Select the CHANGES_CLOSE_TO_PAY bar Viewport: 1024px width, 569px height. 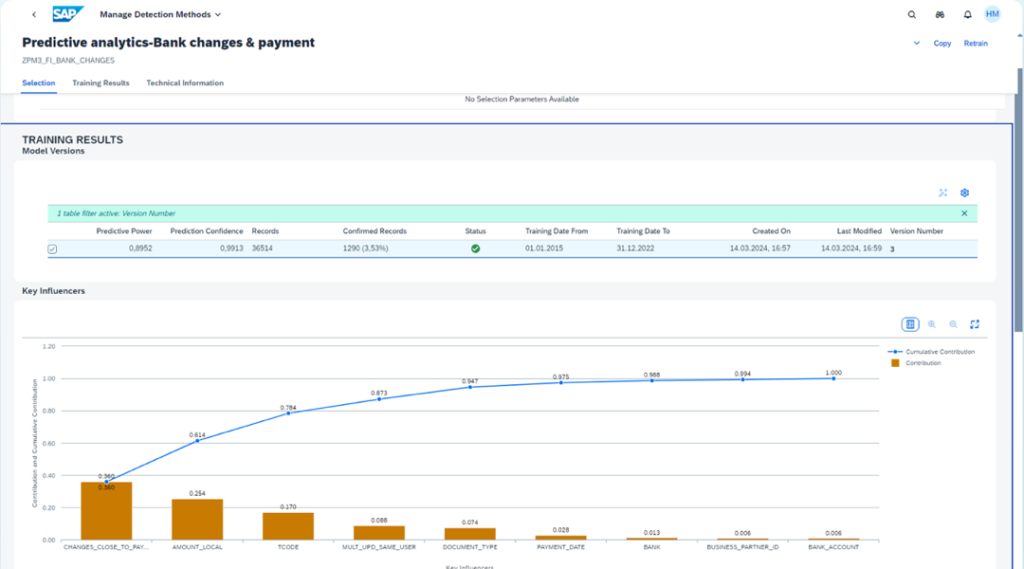pyautogui.click(x=106, y=511)
